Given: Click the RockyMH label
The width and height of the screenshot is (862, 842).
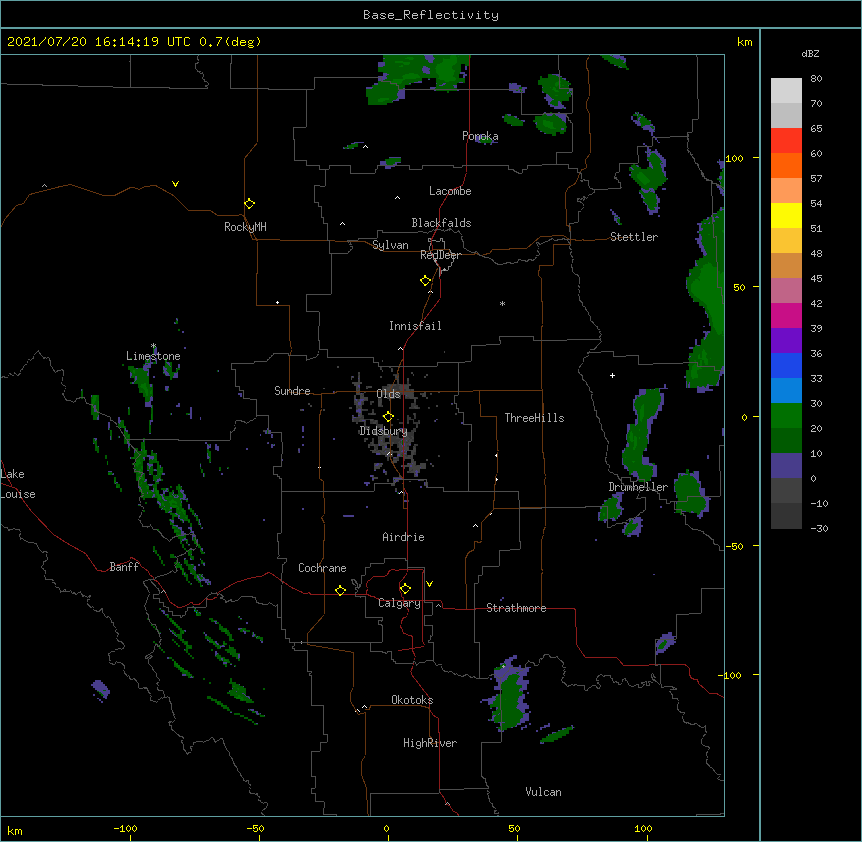Looking at the screenshot, I should coord(245,227).
